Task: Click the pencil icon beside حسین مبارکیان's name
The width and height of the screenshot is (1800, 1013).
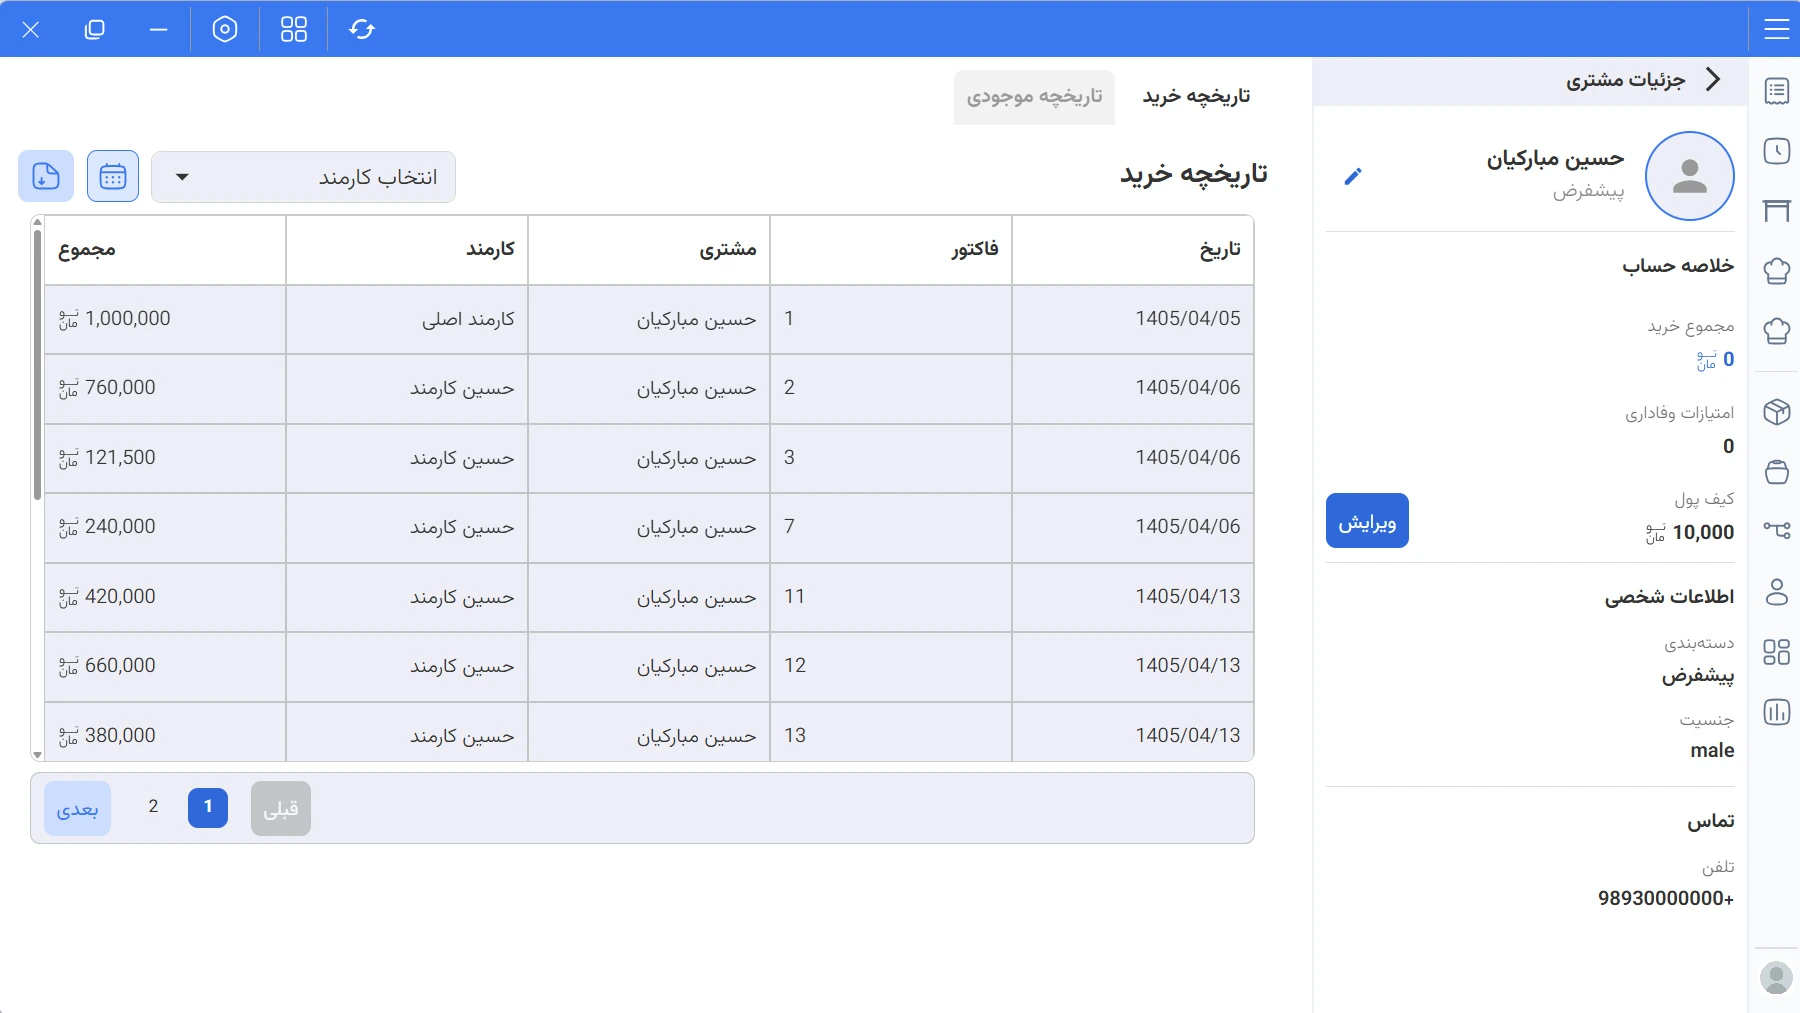Action: (1353, 177)
